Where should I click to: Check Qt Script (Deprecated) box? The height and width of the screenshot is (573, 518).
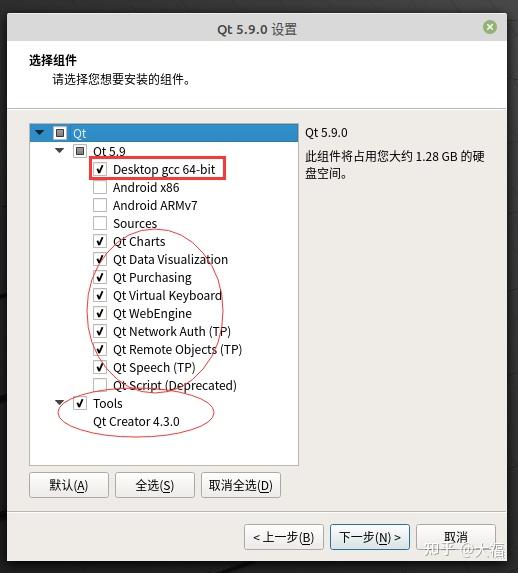[100, 385]
